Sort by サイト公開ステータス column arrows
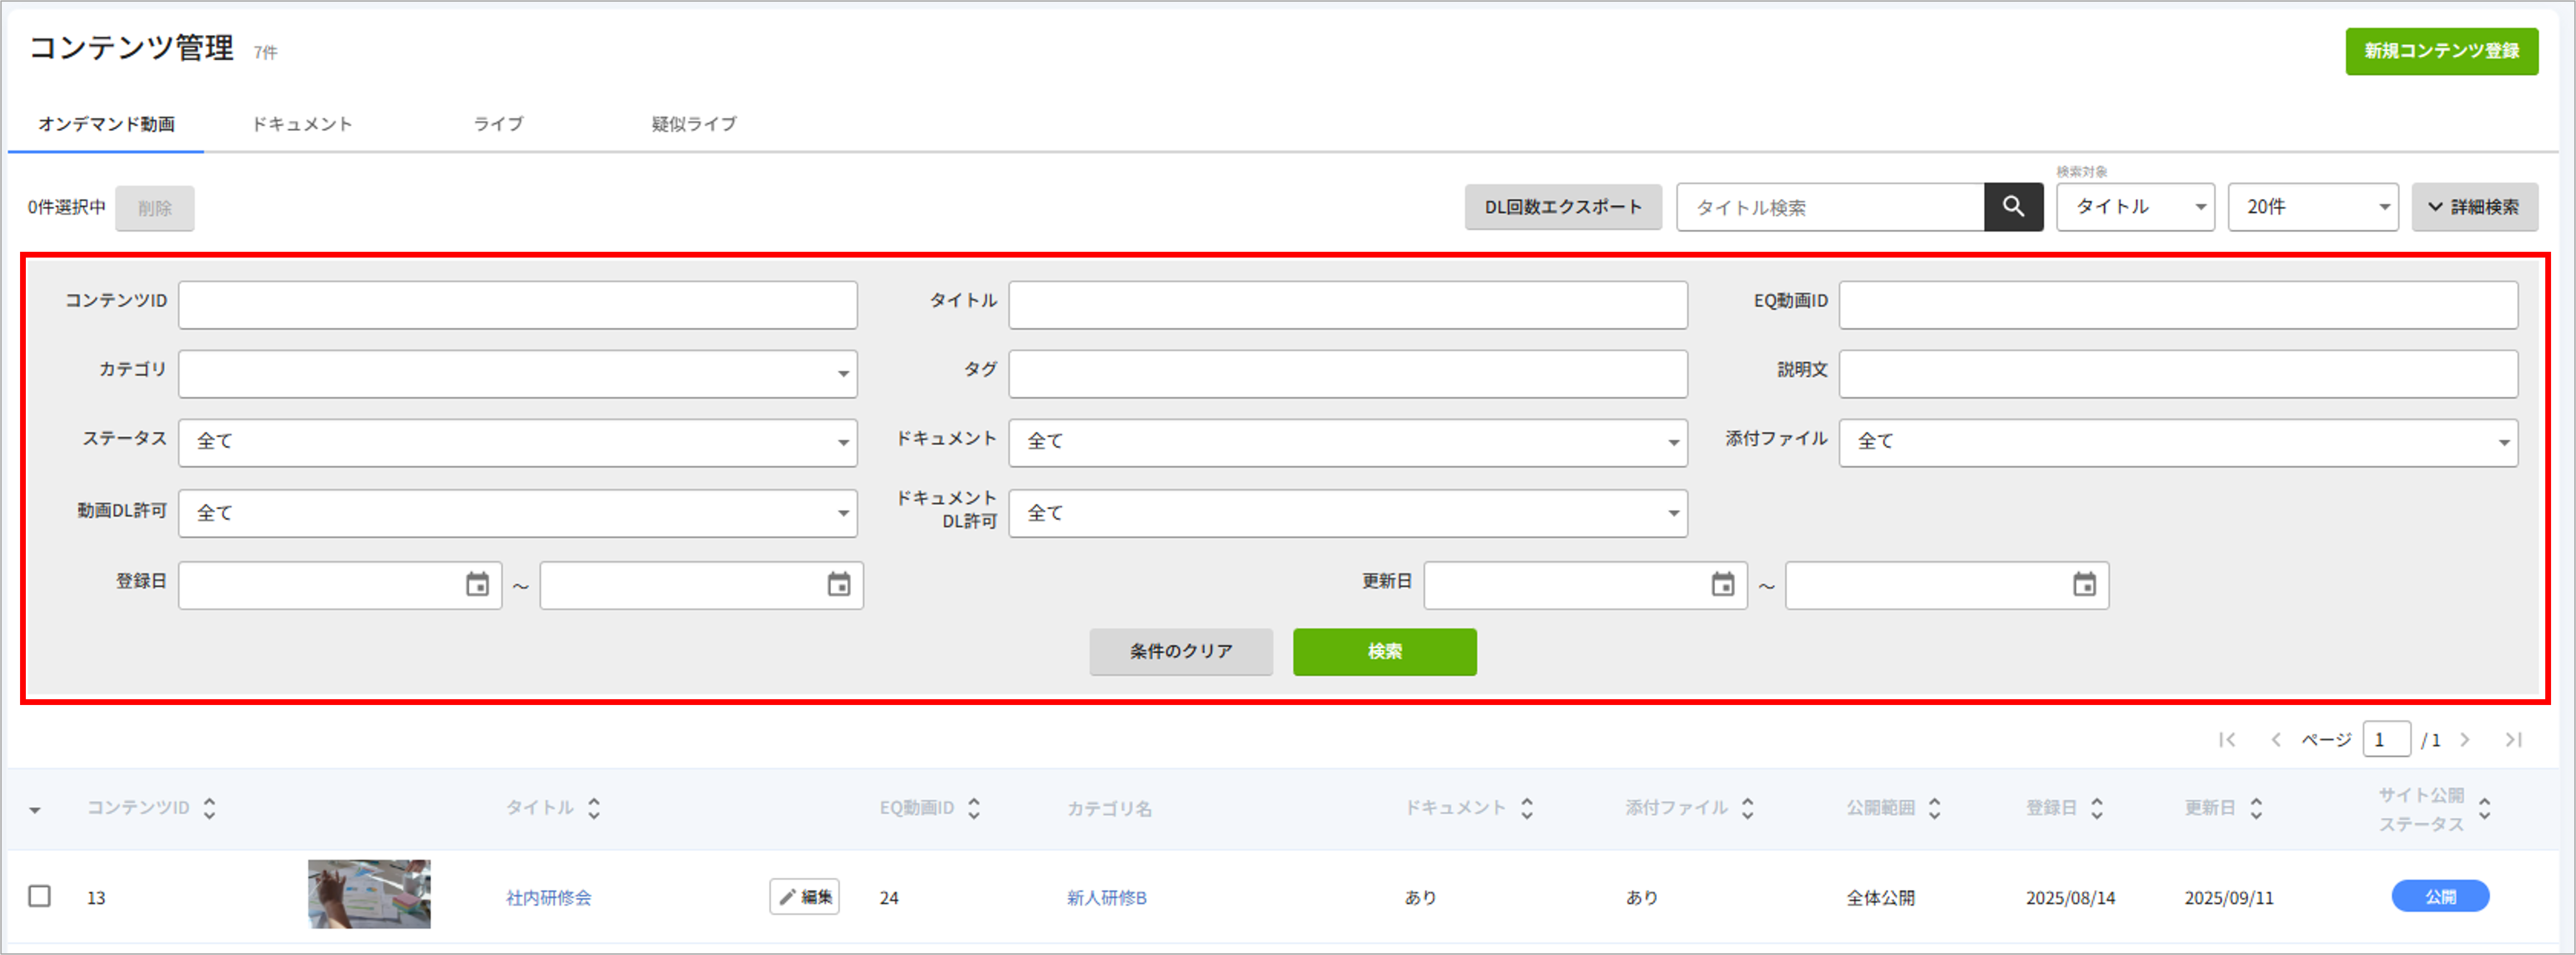2576x955 pixels. point(2485,808)
